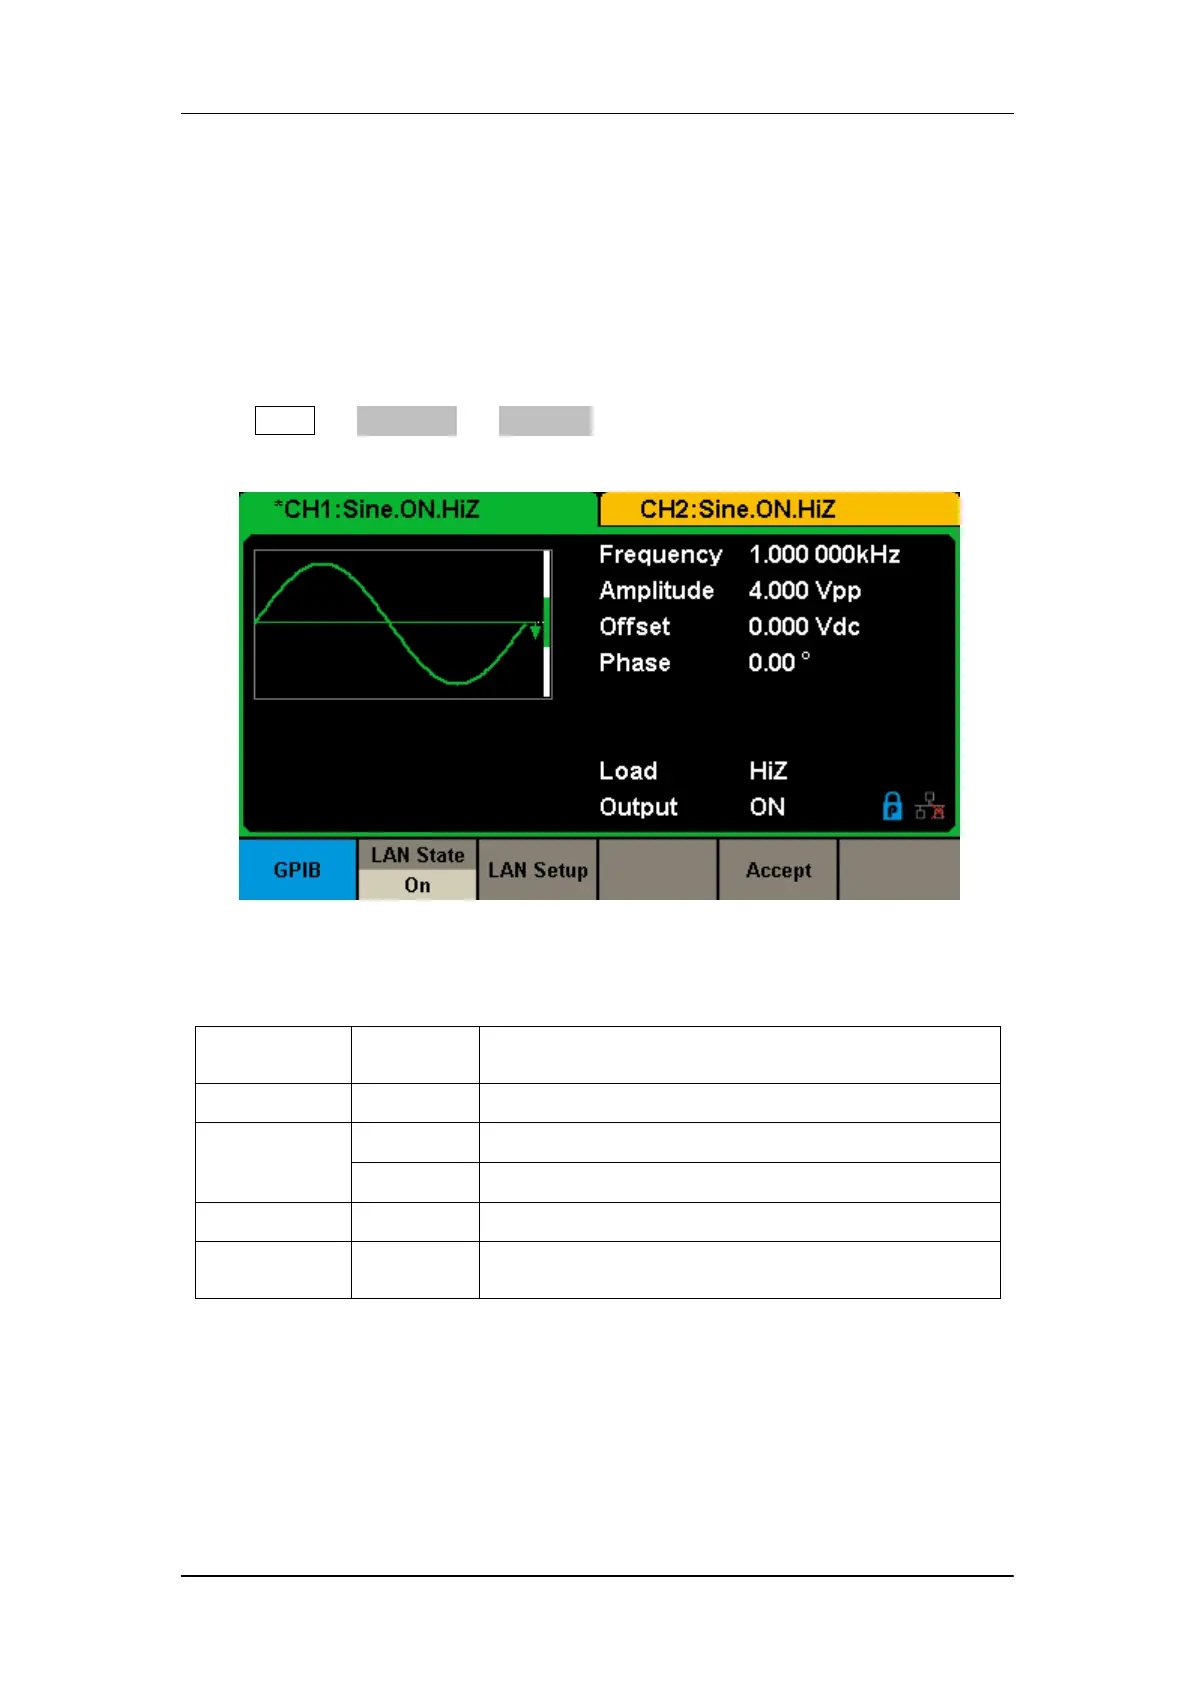Click the Load label
The height and width of the screenshot is (1684, 1191).
(x=628, y=771)
